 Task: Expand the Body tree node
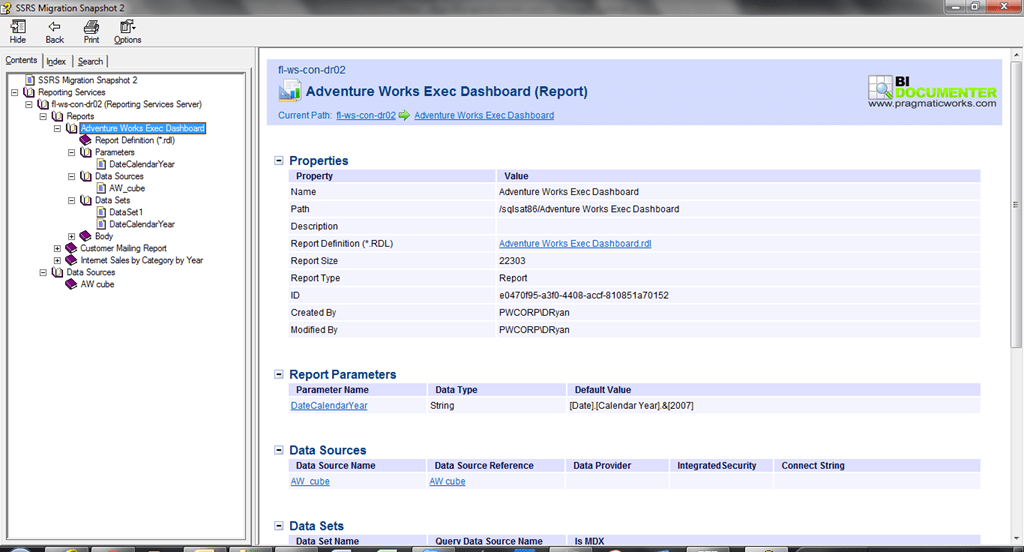pos(72,236)
